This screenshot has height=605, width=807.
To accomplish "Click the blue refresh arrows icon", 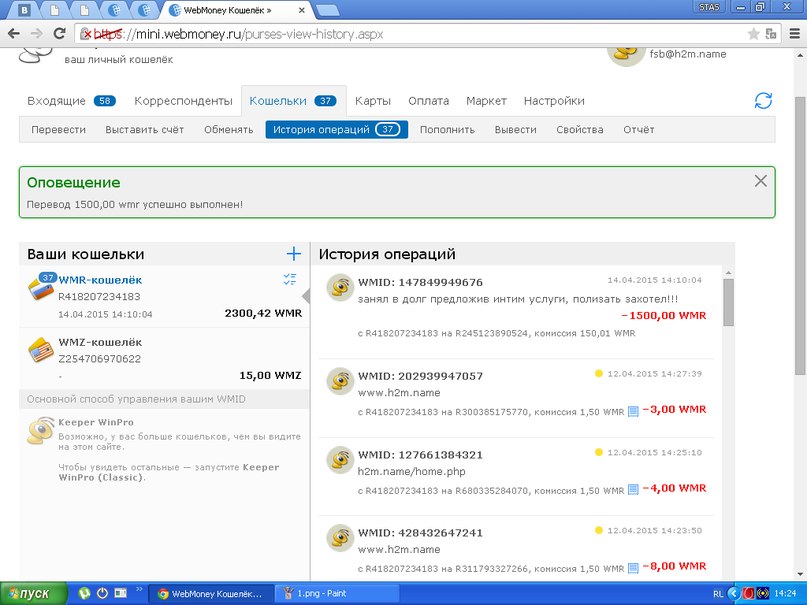I will (x=763, y=100).
